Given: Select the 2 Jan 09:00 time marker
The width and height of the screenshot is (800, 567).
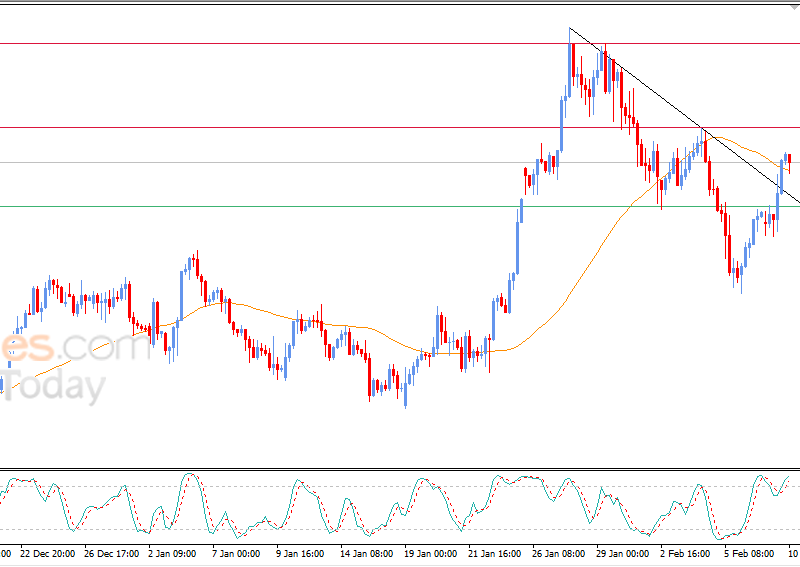Looking at the screenshot, I should click(x=174, y=553).
